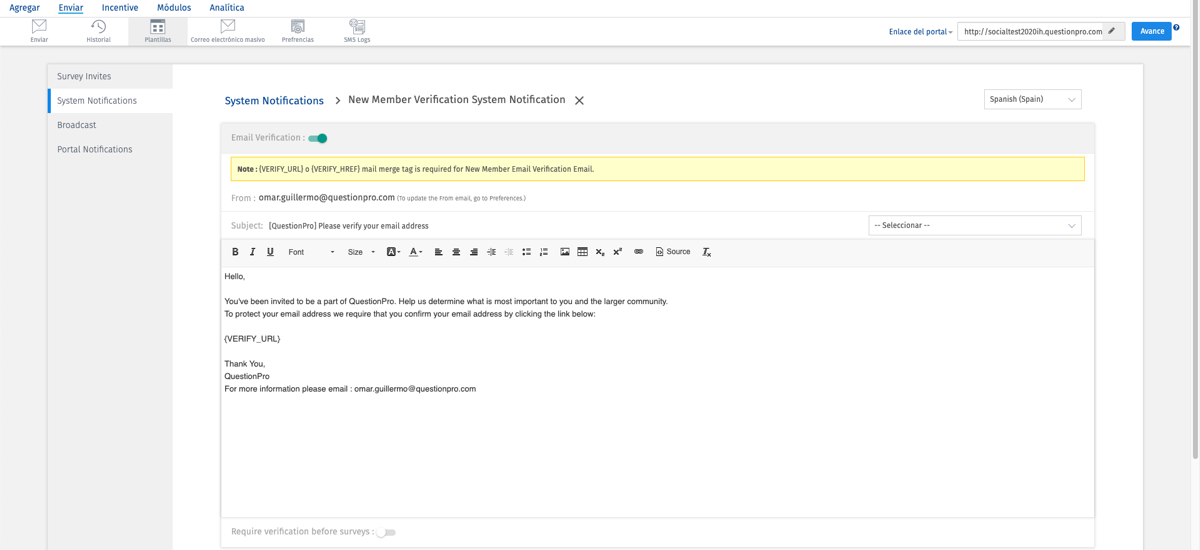
Task: Open Correo electrónico masivo
Action: (228, 31)
